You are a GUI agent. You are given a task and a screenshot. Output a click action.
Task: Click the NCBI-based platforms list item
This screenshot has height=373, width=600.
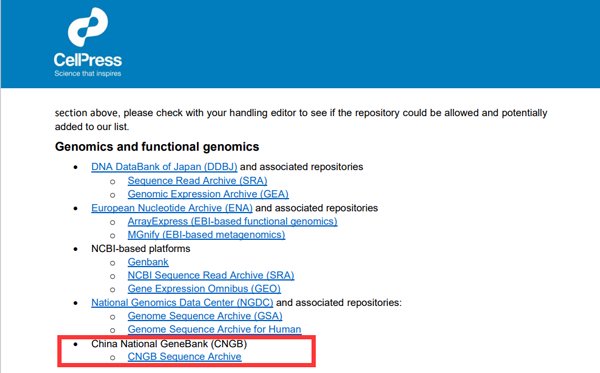point(140,249)
